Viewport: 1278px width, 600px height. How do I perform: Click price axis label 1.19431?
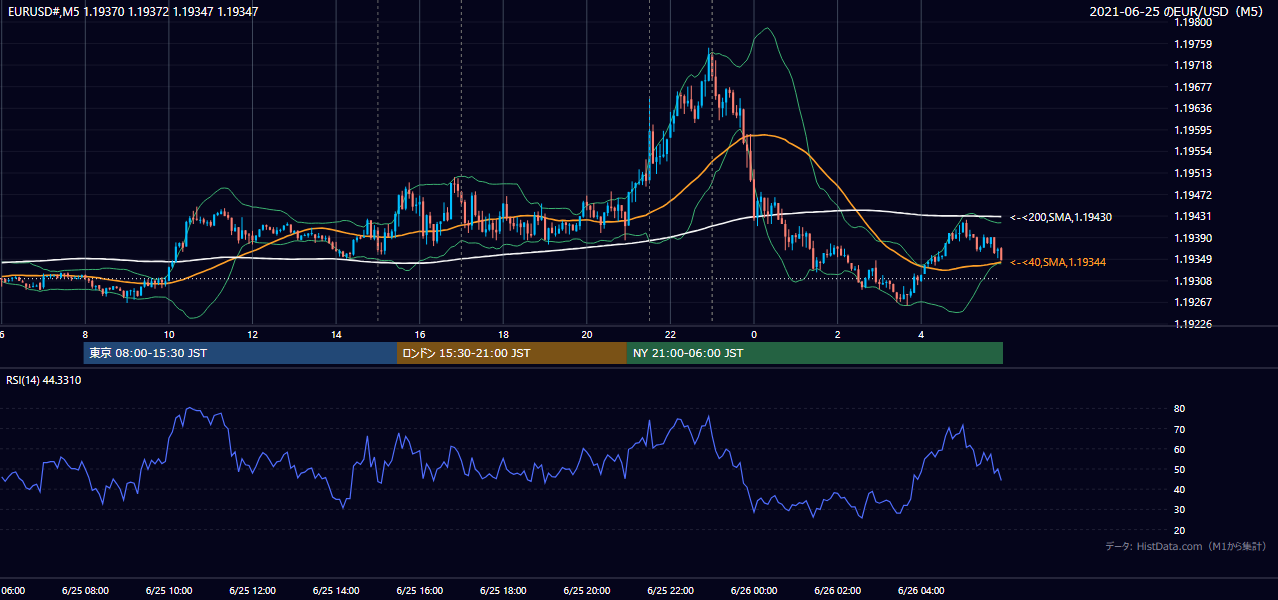click(1194, 216)
